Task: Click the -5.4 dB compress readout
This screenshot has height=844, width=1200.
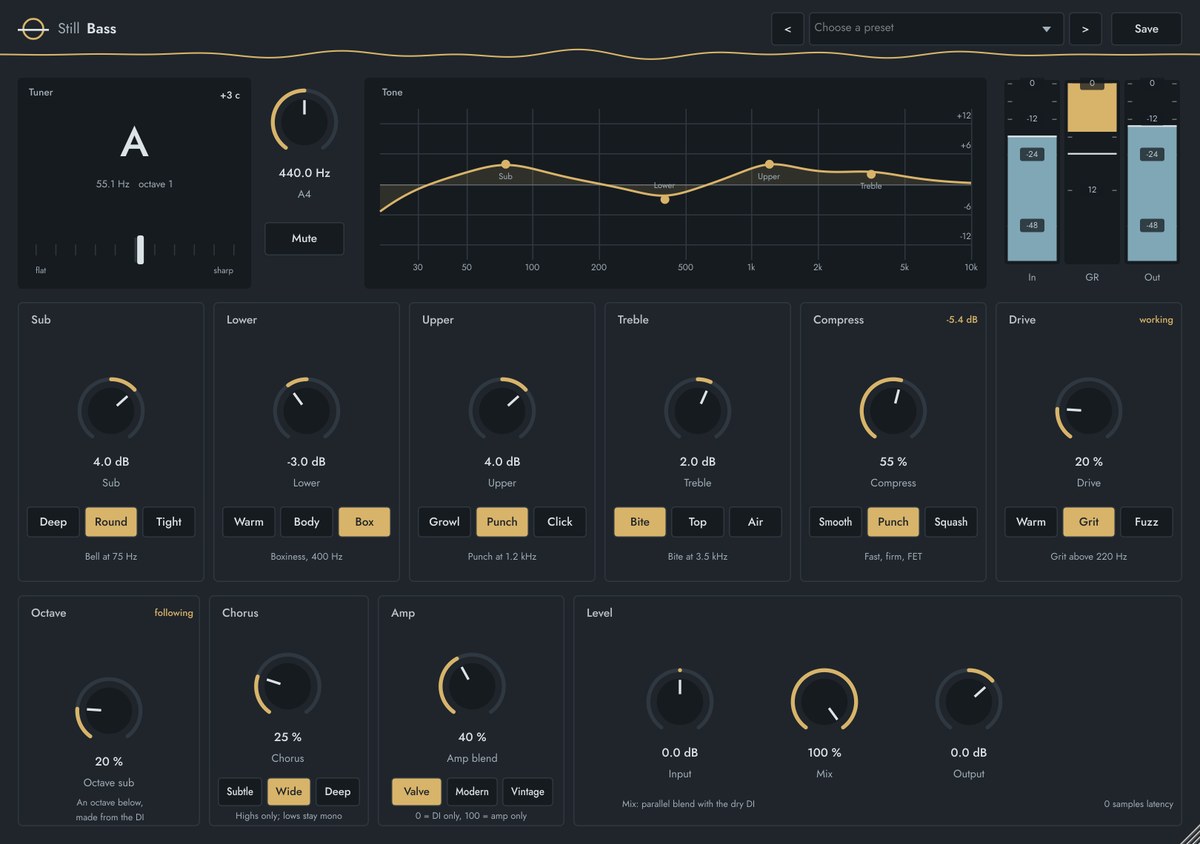Action: [961, 320]
